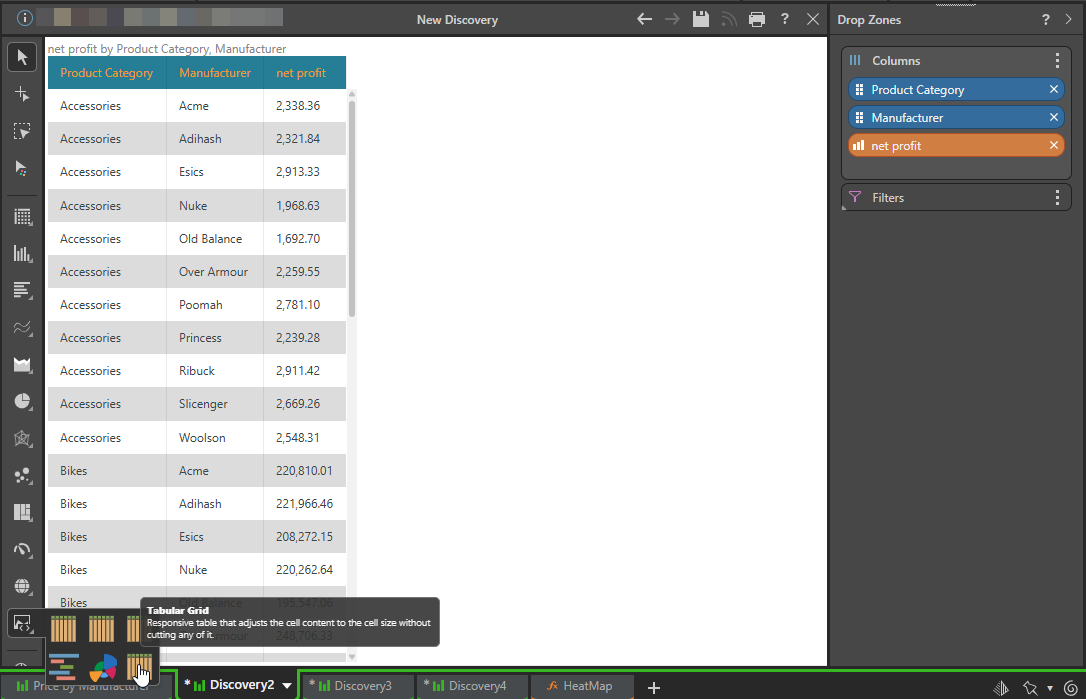The height and width of the screenshot is (699, 1086).
Task: Open the Discovery2 tab dropdown arrow
Action: click(x=287, y=686)
